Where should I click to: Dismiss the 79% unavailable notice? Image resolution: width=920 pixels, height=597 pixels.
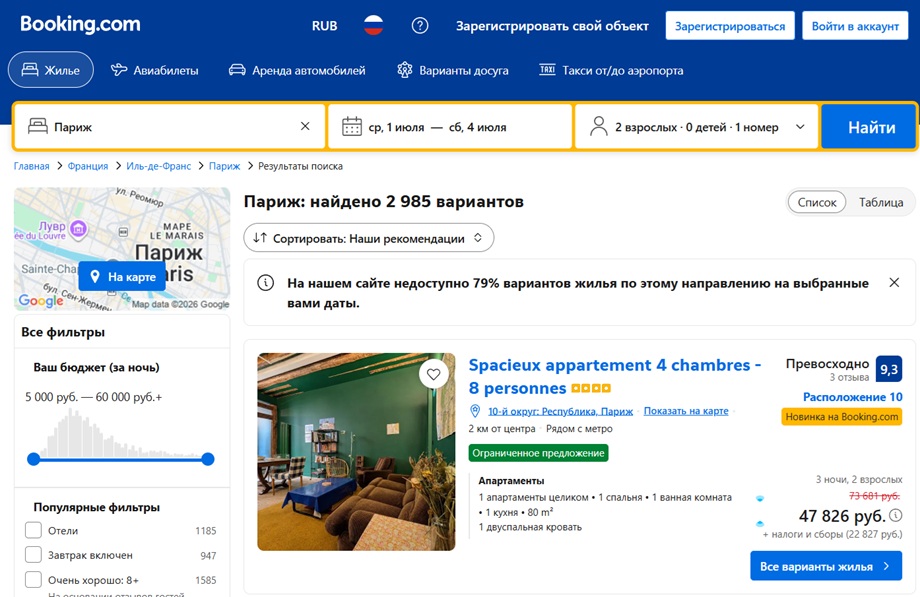[x=894, y=282]
